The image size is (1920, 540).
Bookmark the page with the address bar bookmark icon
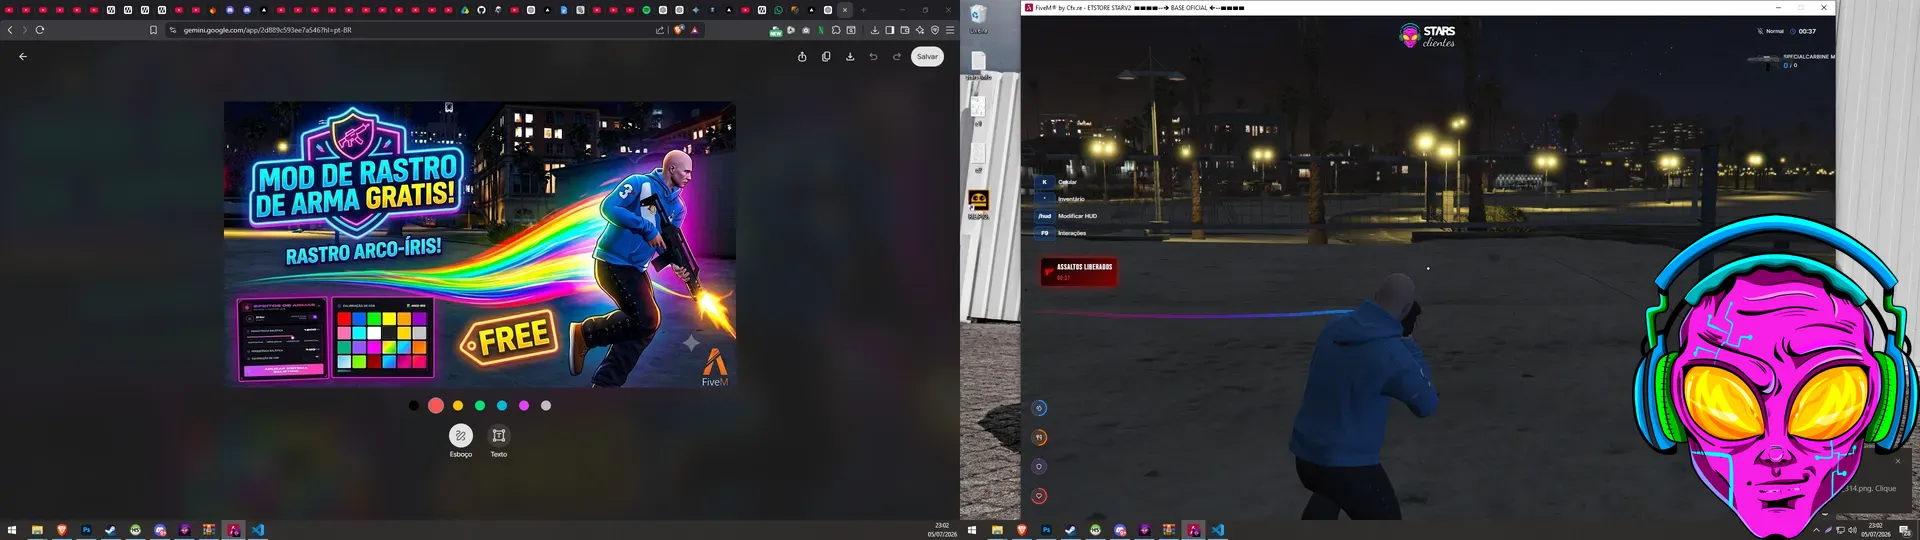[x=153, y=30]
